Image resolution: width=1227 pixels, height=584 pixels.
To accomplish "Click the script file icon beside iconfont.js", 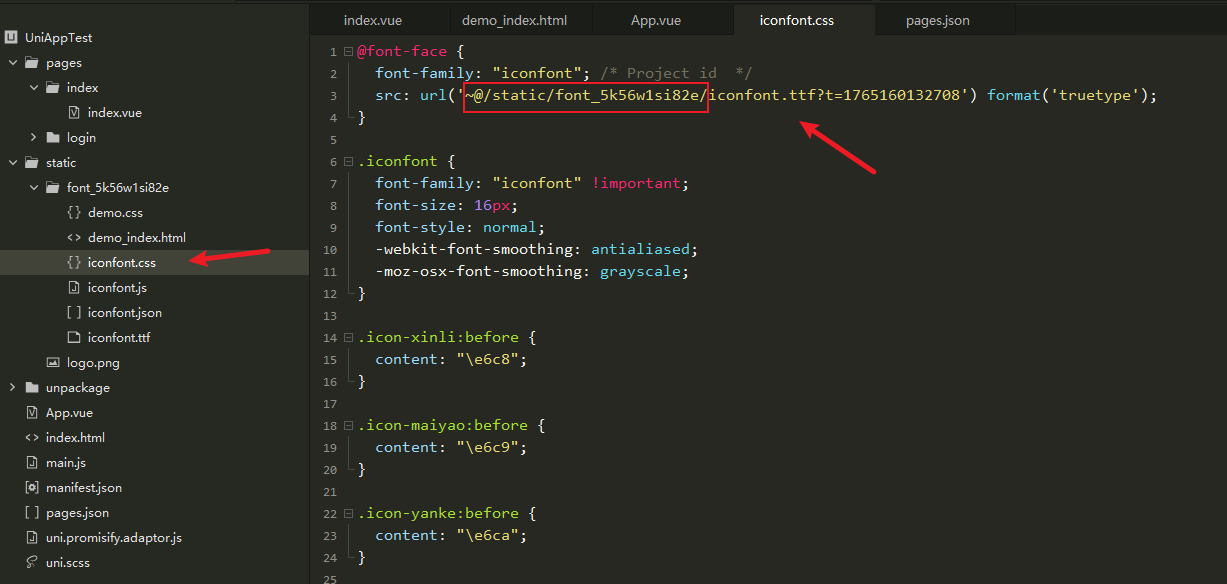I will click(x=74, y=287).
